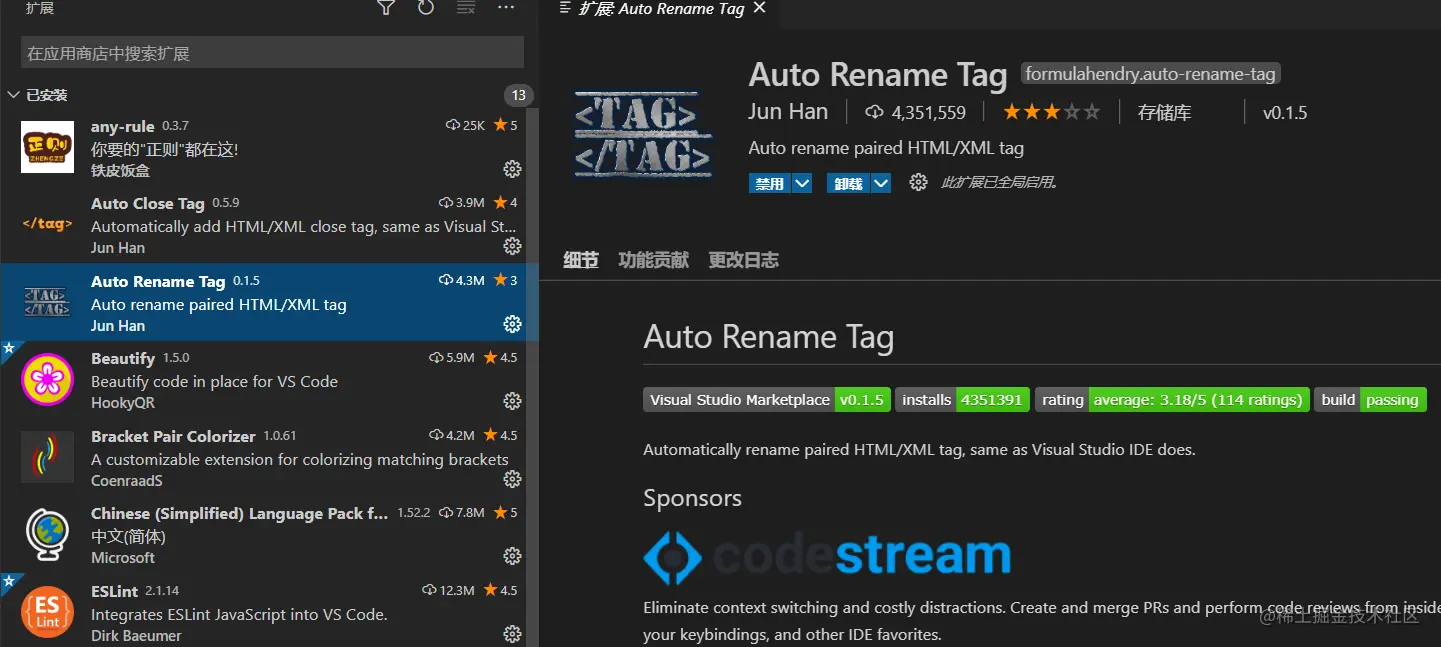This screenshot has height=647, width=1441.
Task: Click the large Auto Rename Tag logo
Action: tap(644, 135)
